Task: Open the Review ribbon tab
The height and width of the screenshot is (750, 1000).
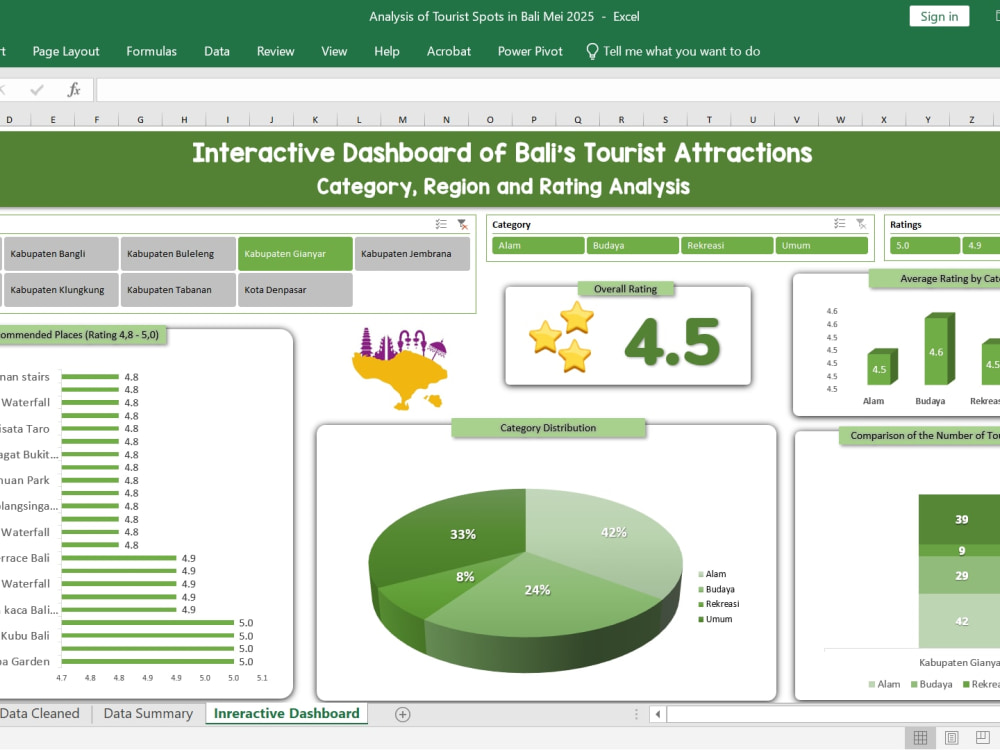Action: click(x=276, y=52)
